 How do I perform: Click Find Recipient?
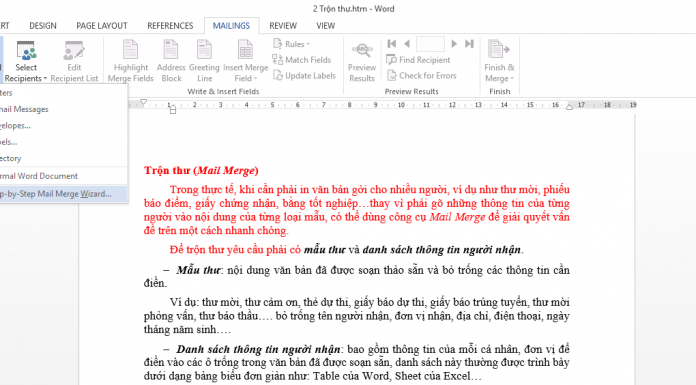click(418, 60)
